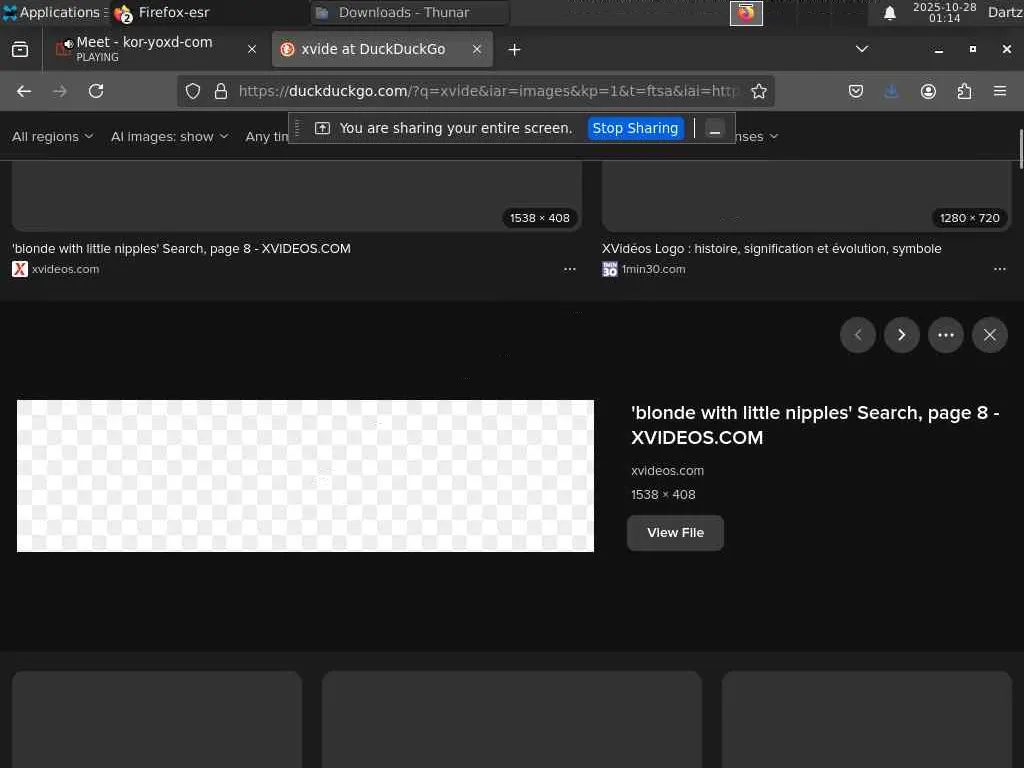
Task: Go forward with the forward arrow
Action: 59,91
